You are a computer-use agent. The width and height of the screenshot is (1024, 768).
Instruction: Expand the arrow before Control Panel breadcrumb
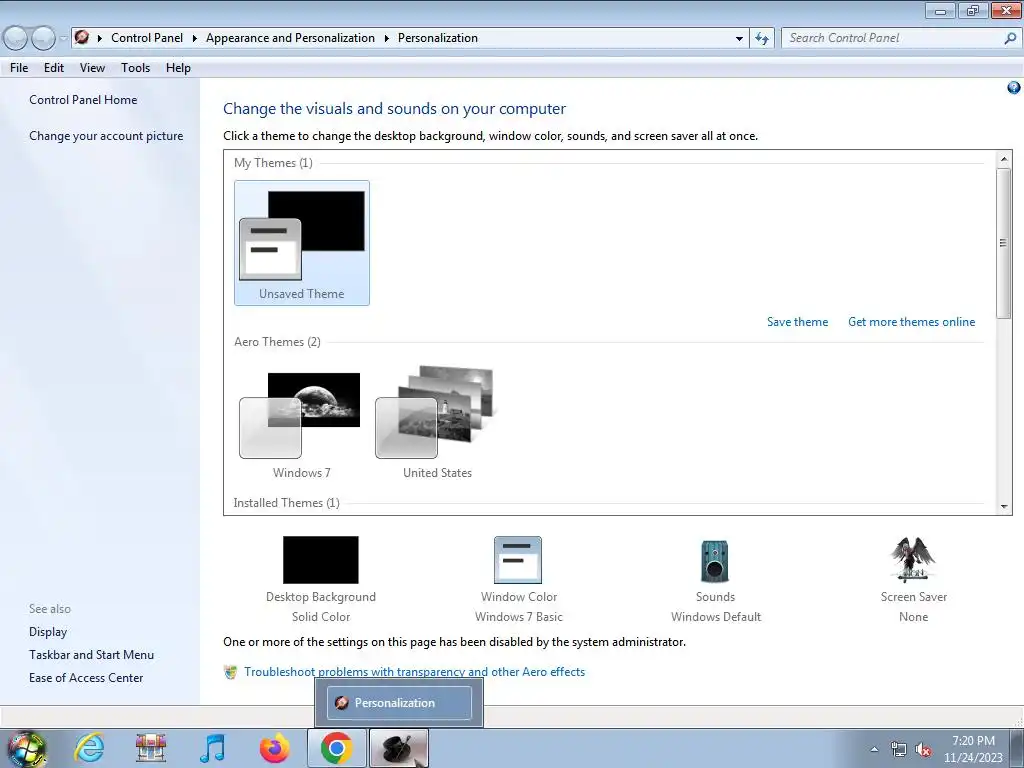[99, 39]
